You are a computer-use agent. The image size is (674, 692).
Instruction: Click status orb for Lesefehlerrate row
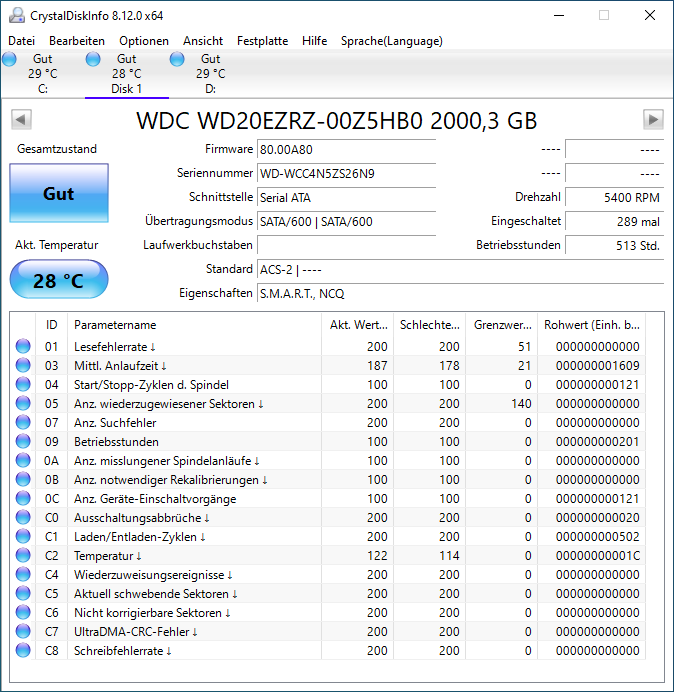tap(23, 346)
